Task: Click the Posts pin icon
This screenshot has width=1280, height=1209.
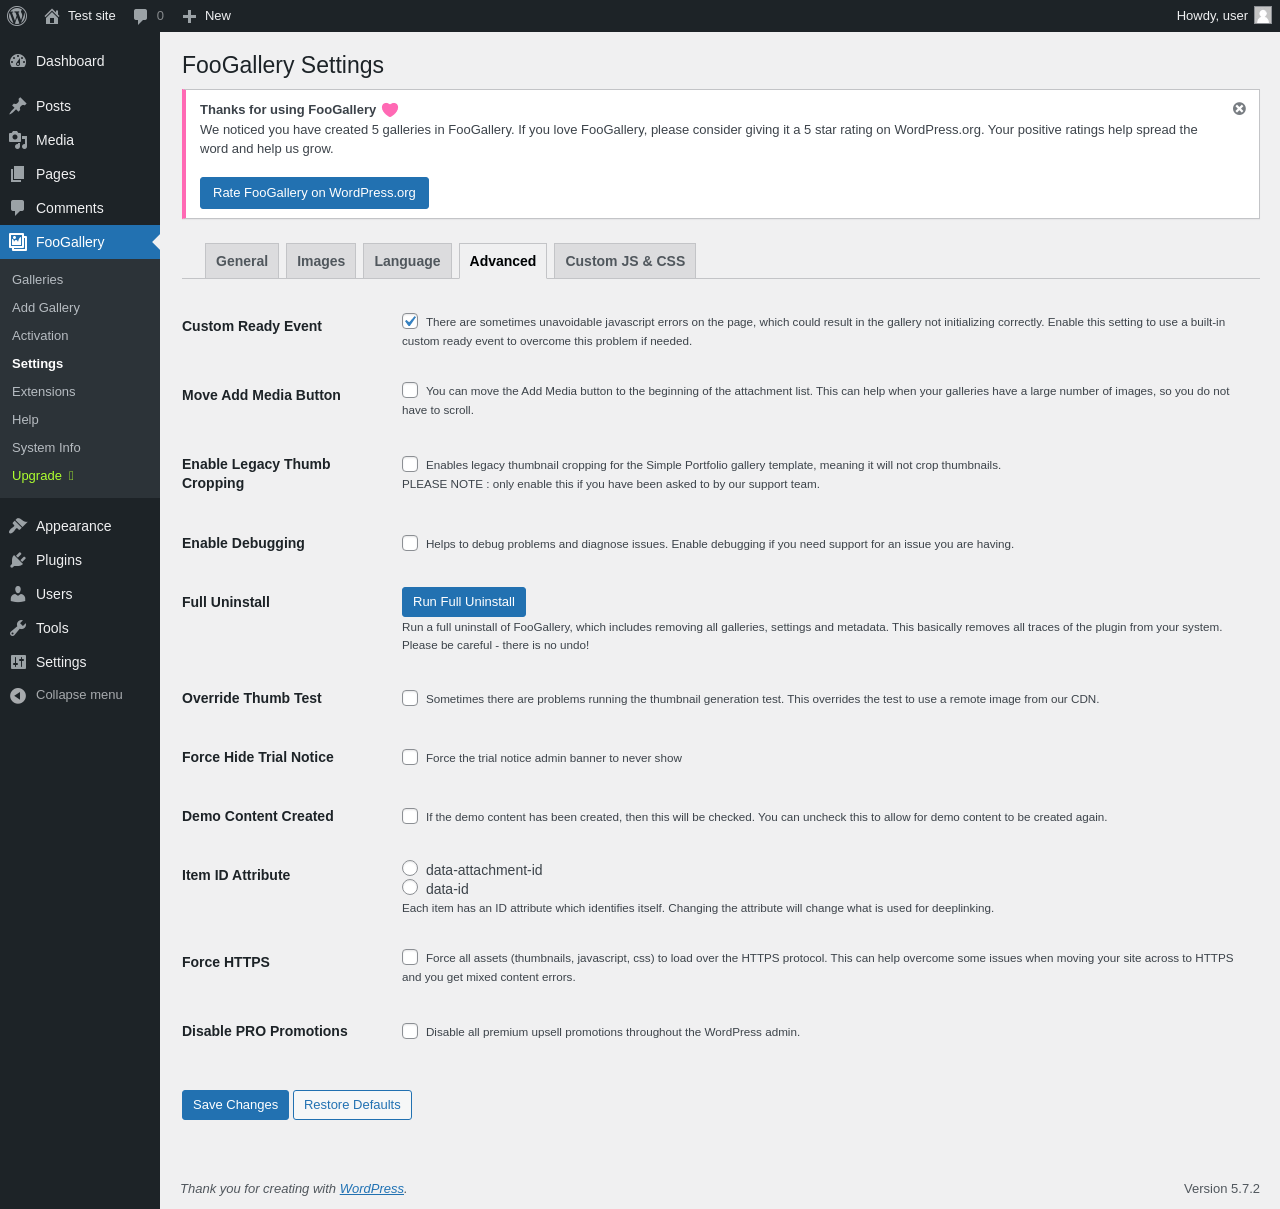Action: tap(18, 106)
